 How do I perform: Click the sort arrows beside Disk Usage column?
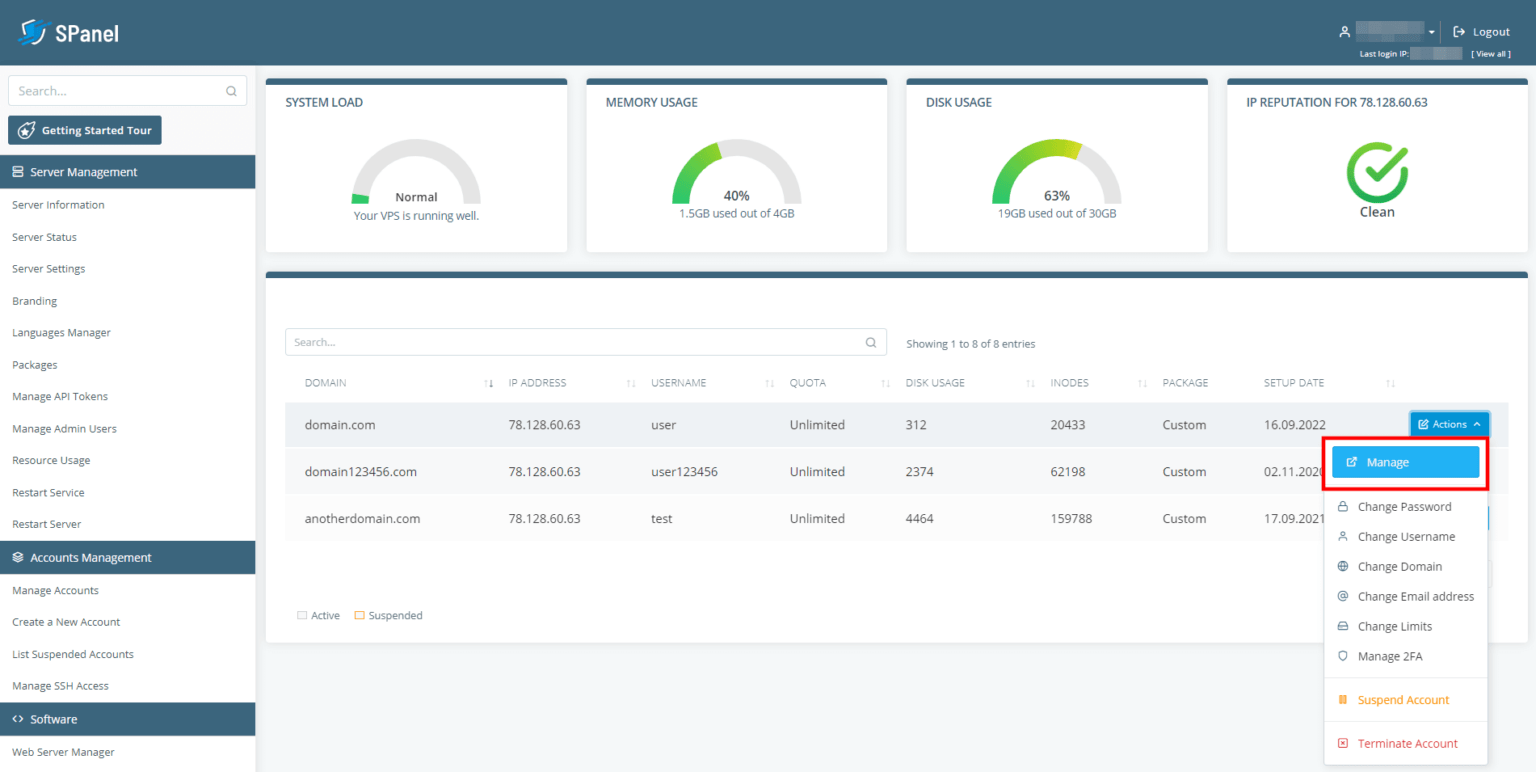click(x=1030, y=383)
